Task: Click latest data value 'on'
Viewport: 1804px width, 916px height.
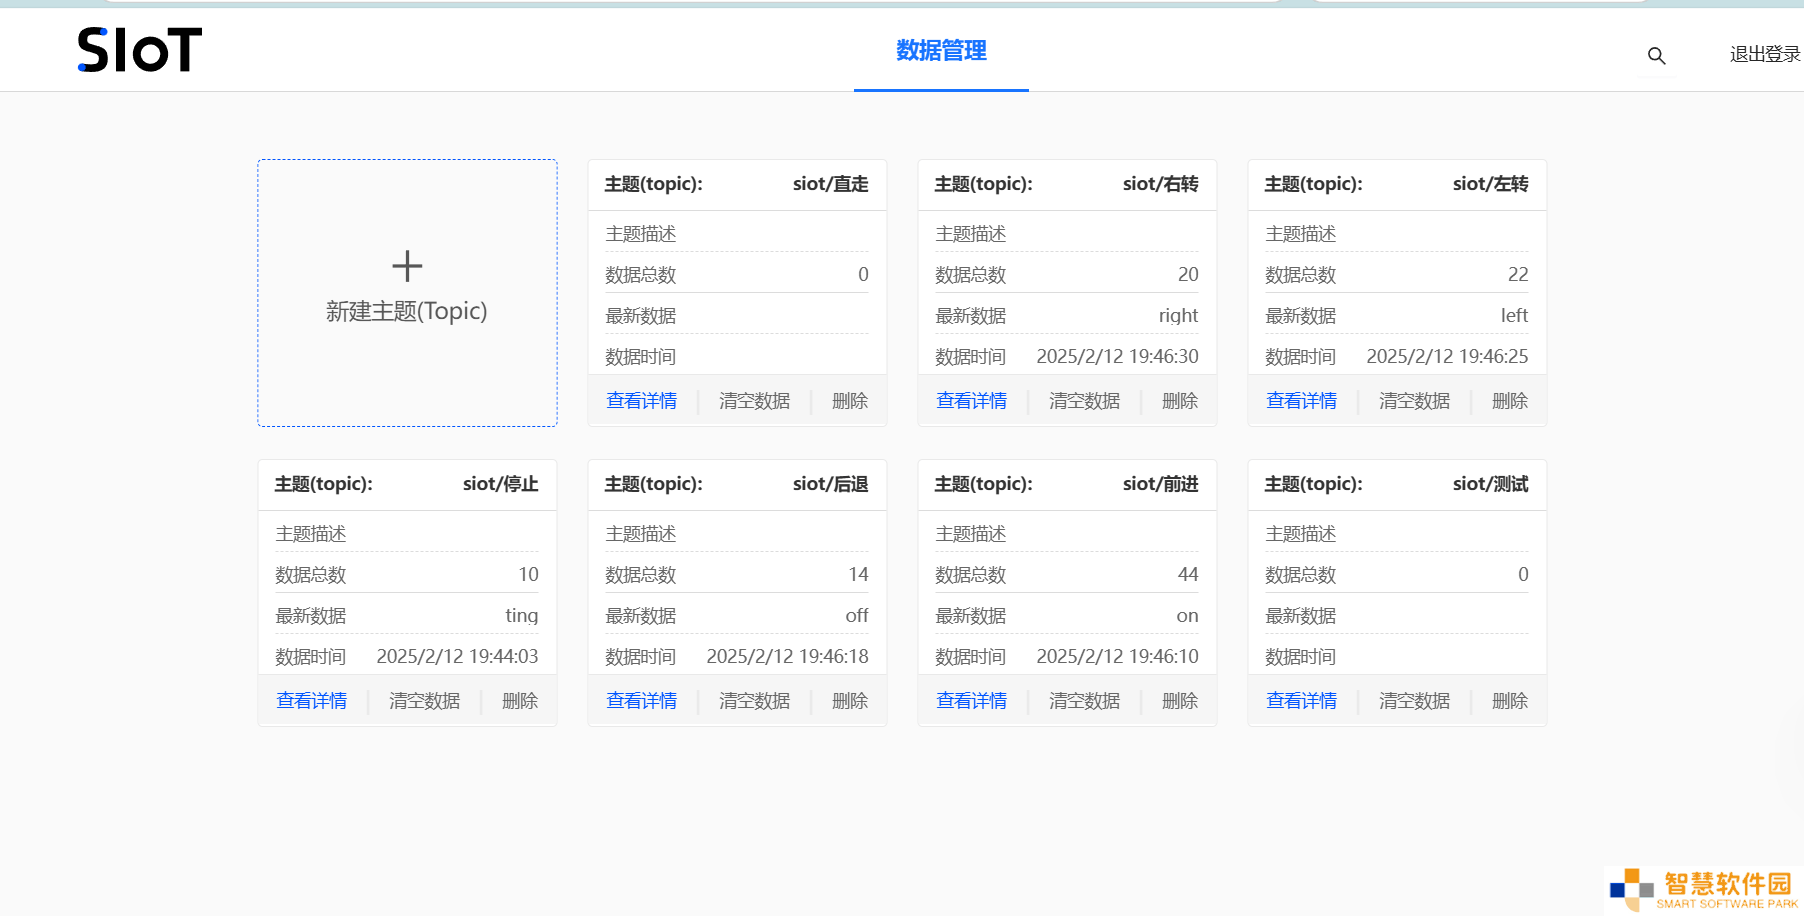Action: (x=1187, y=616)
